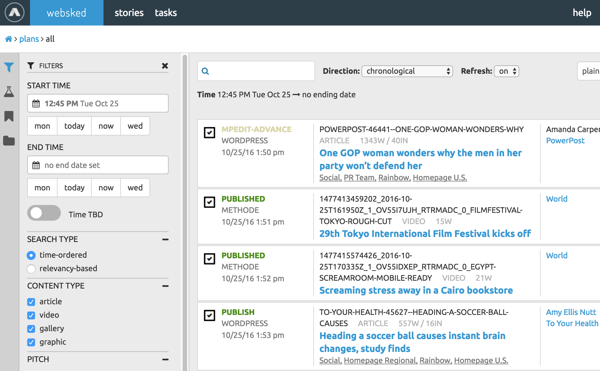Toggle the Time TBD switch

pos(44,213)
